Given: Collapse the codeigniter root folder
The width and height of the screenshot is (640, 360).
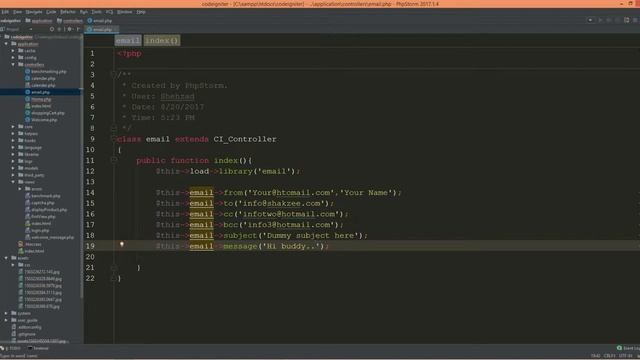Looking at the screenshot, I should pos(2,37).
